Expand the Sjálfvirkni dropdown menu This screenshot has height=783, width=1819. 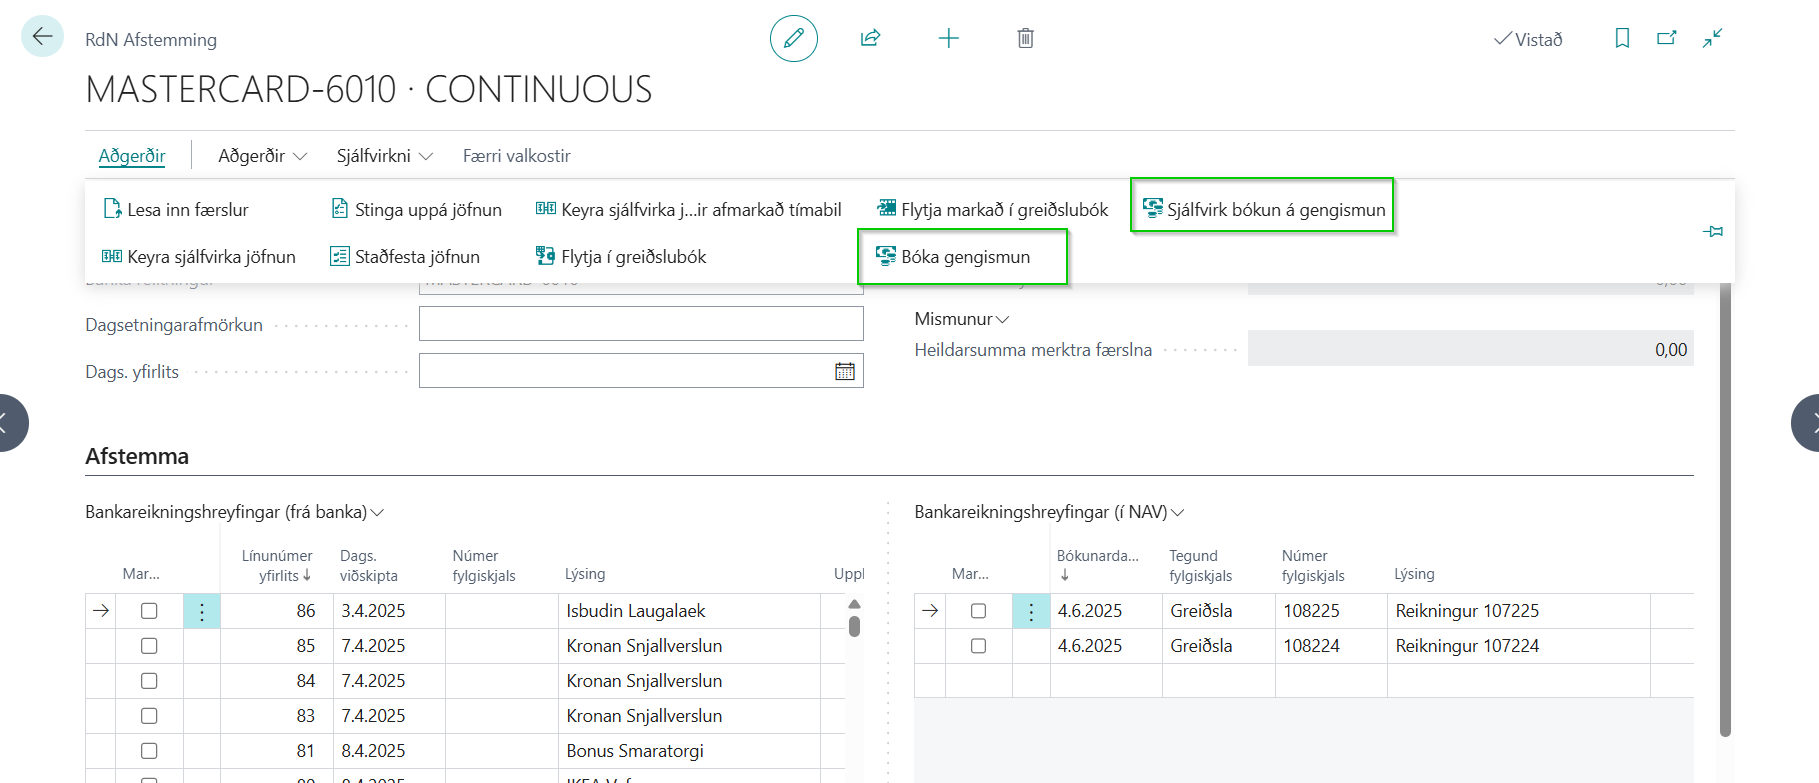384,156
